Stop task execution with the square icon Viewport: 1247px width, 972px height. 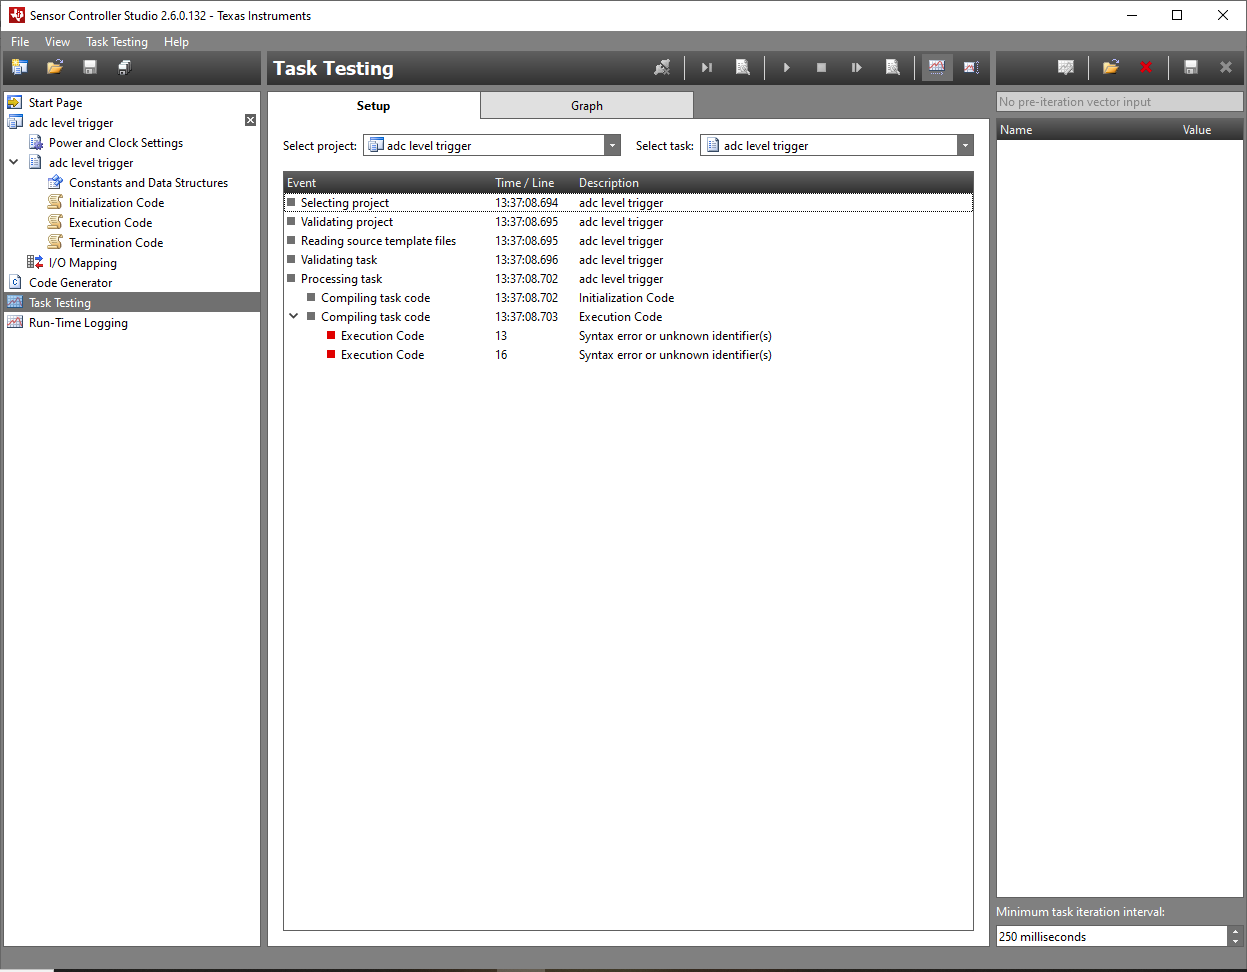[x=822, y=67]
